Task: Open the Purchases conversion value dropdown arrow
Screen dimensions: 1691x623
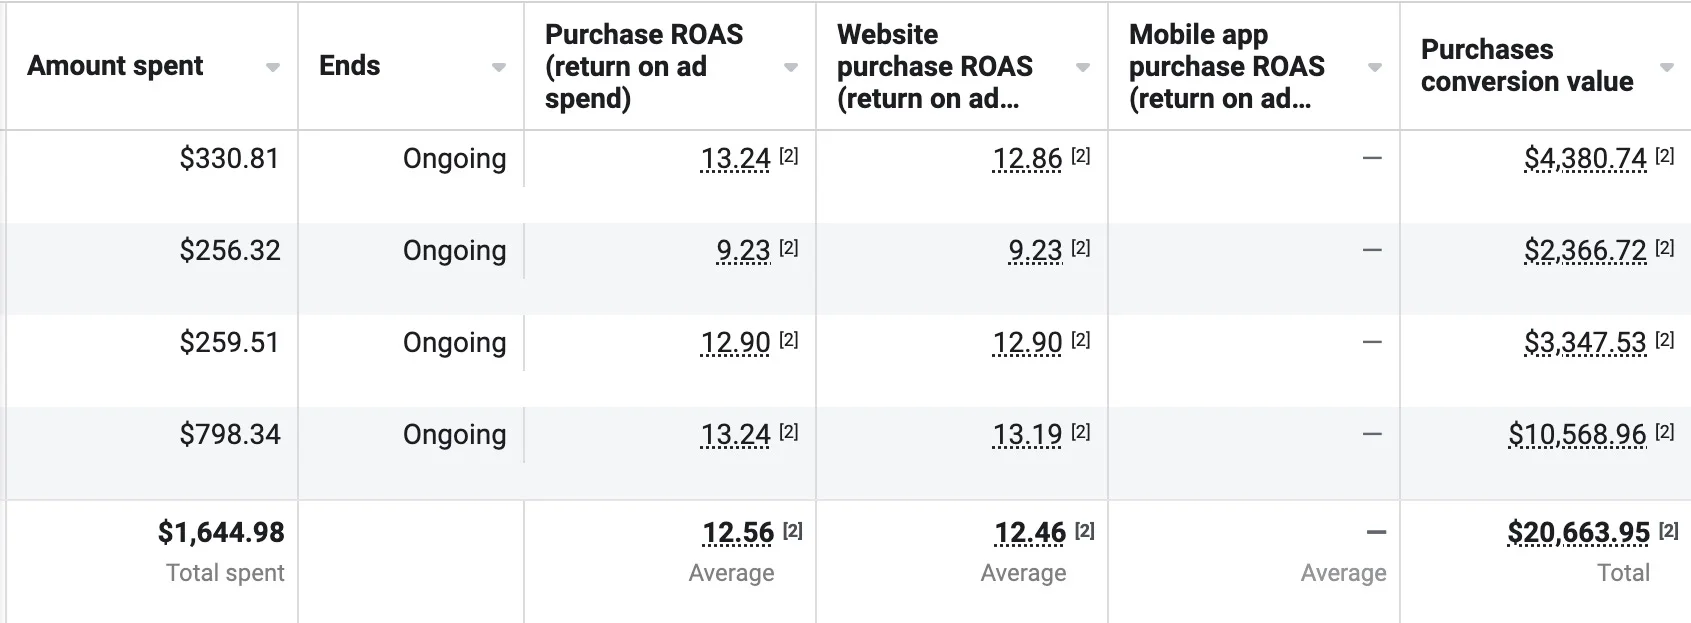Action: click(x=1666, y=68)
